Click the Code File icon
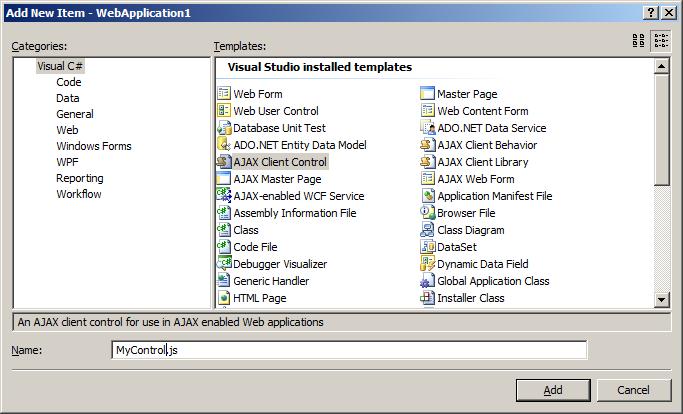 tap(224, 247)
